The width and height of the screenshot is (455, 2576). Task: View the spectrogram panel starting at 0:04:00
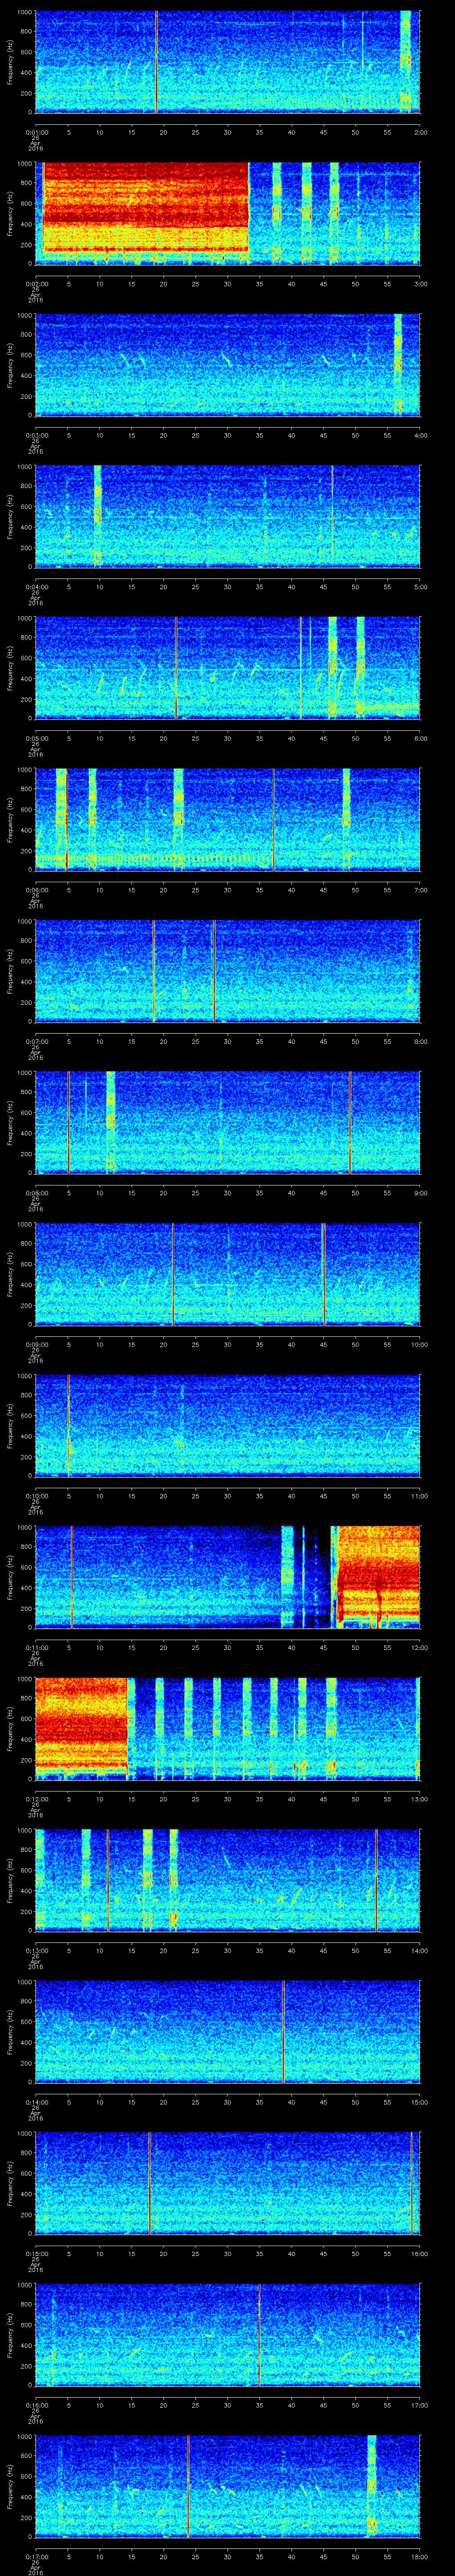pos(228,516)
